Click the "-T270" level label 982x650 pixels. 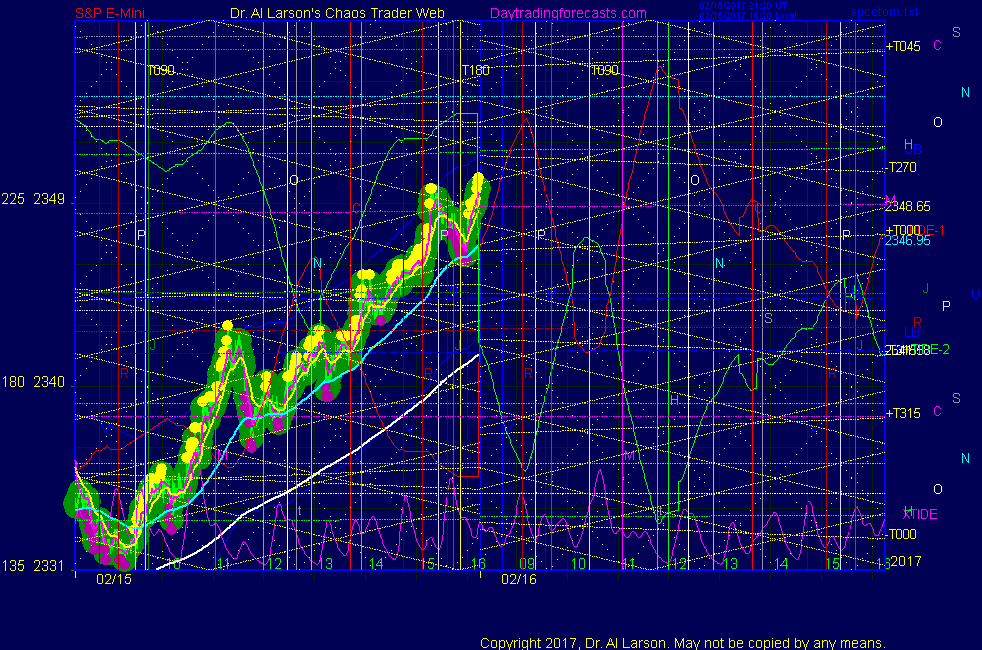(x=901, y=167)
